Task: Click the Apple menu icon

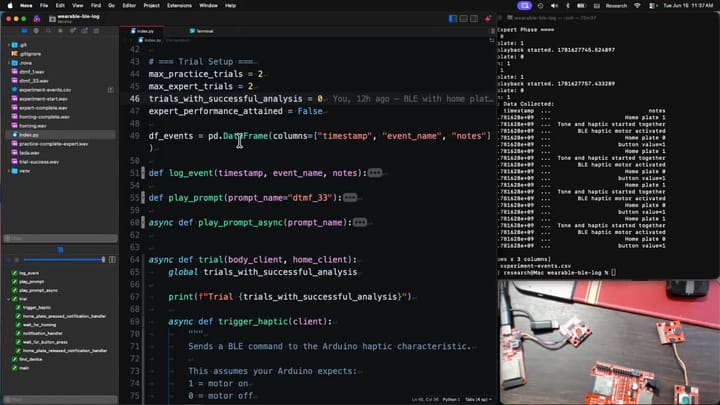Action: [x=10, y=6]
